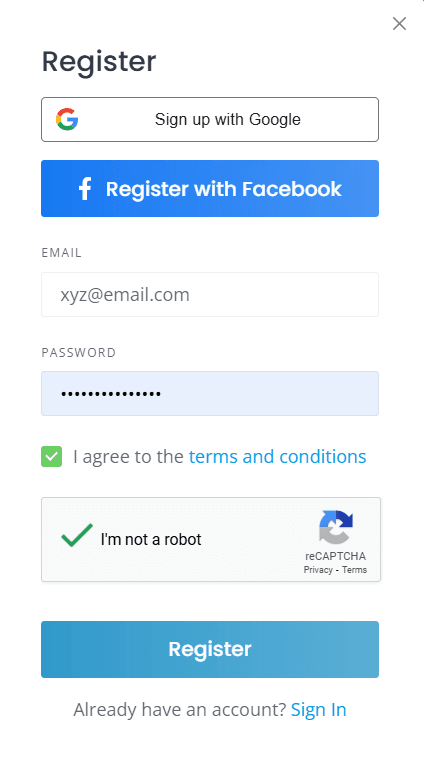Viewport: 424px width, 765px height.
Task: Open the reCAPTCHA Privacy link
Action: coord(318,570)
